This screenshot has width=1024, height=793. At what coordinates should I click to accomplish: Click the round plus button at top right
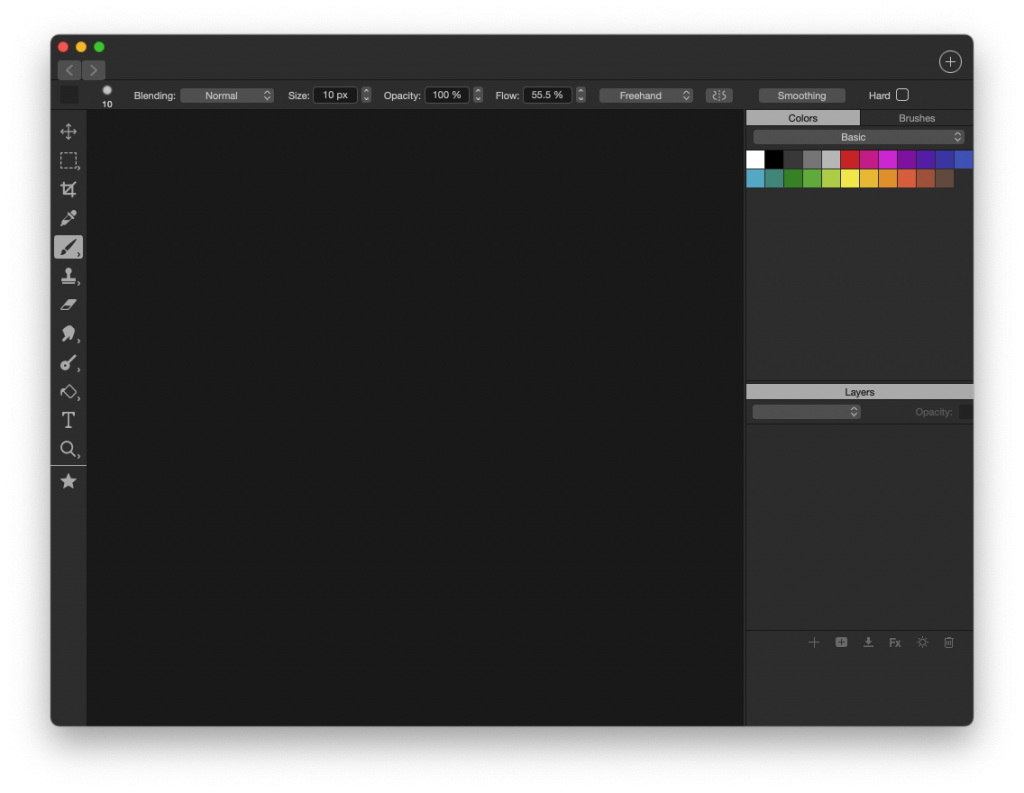click(950, 62)
